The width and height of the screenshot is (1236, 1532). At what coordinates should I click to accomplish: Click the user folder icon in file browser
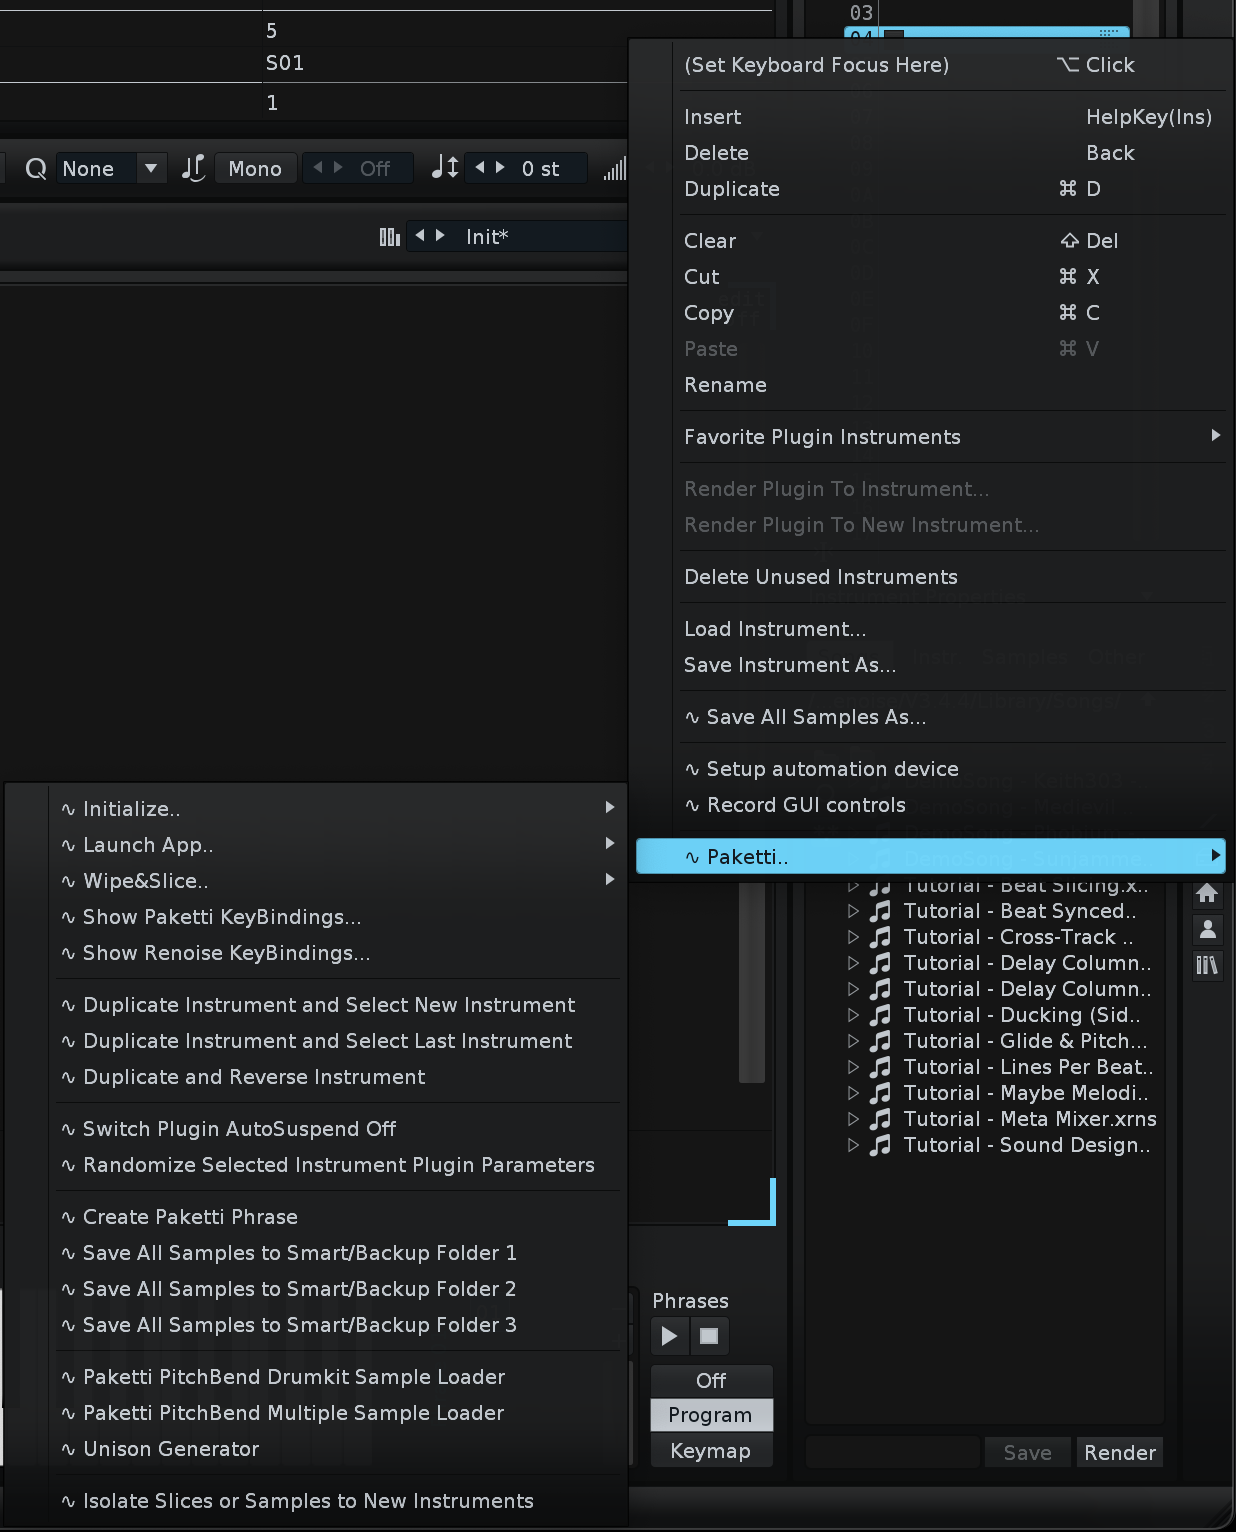(1207, 930)
